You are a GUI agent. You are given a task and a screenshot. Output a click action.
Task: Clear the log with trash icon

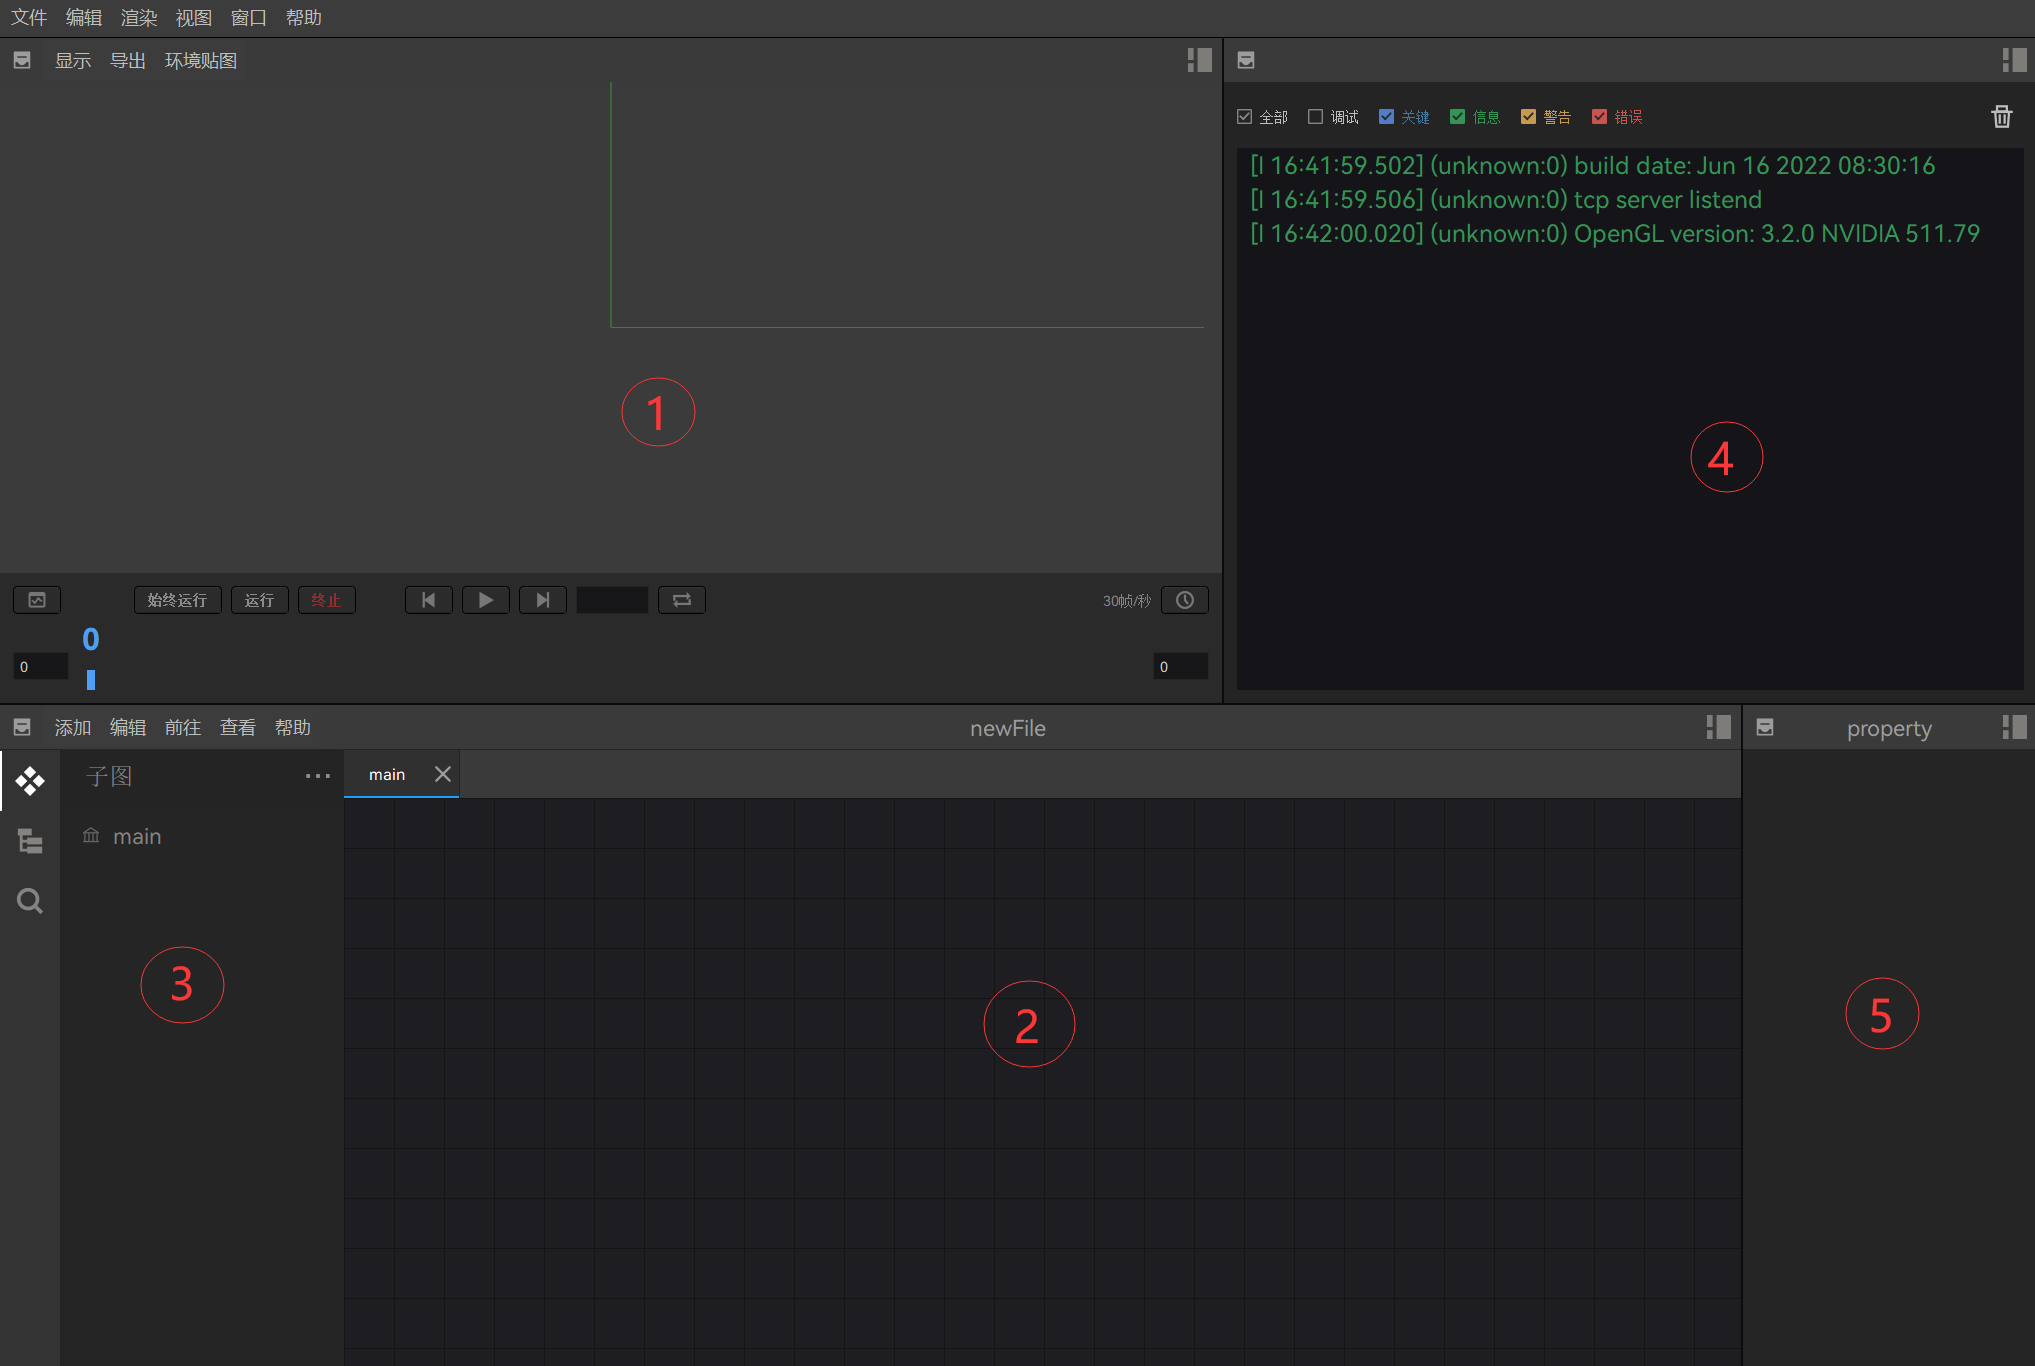pyautogui.click(x=2001, y=117)
